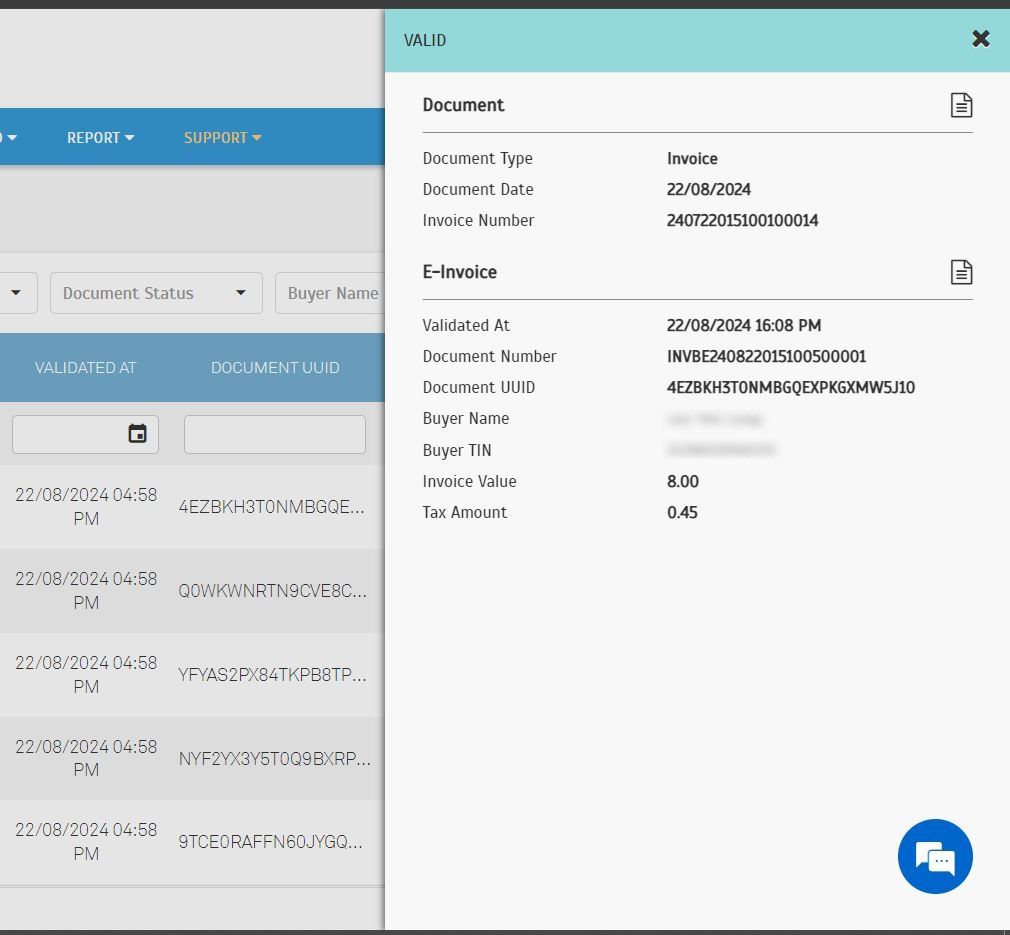Click document number INVBE240822015100500001
Viewport: 1010px width, 935px height.
766,357
